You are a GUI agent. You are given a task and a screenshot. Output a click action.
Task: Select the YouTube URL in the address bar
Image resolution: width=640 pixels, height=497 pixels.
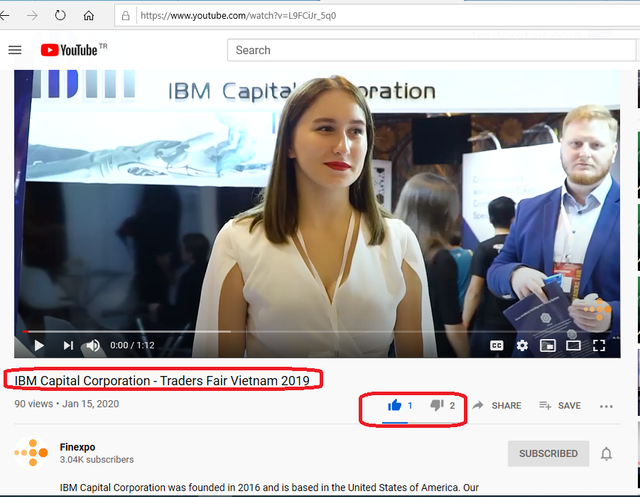click(x=238, y=16)
